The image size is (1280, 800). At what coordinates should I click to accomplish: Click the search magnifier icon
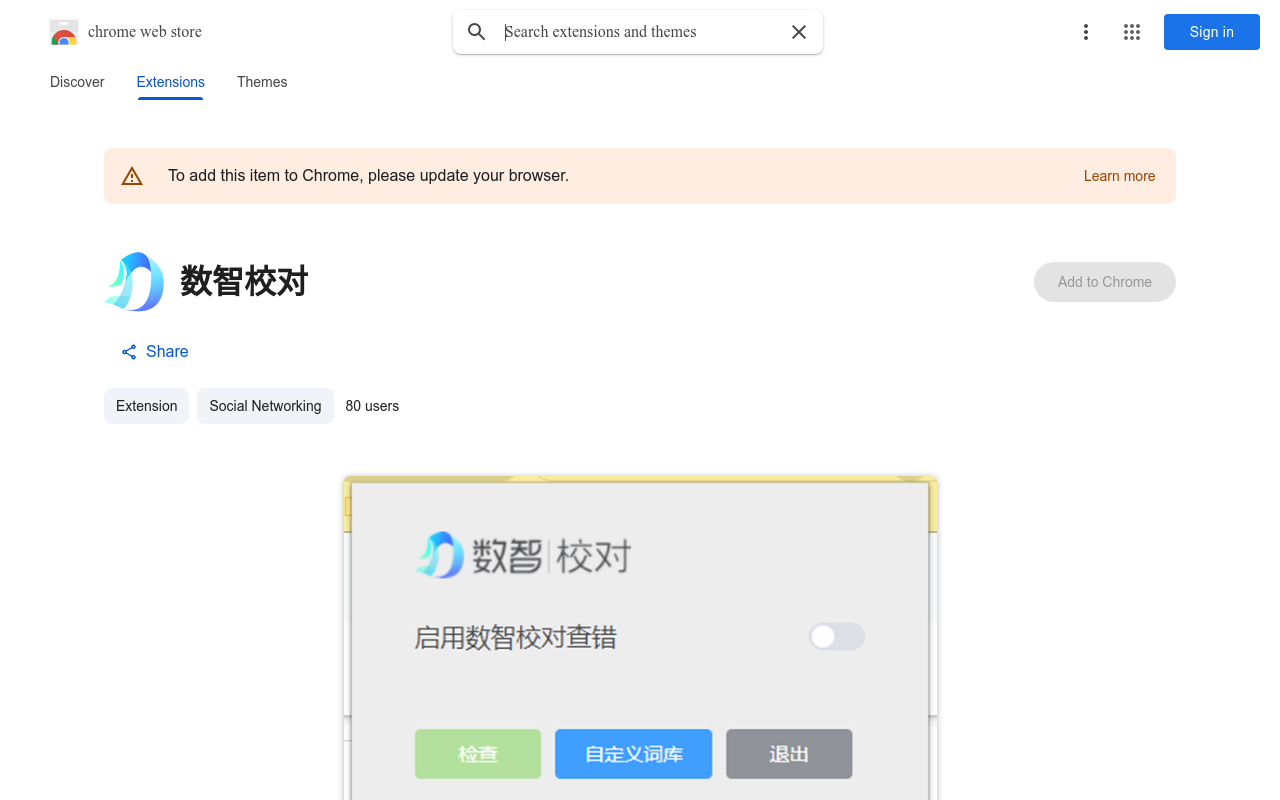click(477, 32)
